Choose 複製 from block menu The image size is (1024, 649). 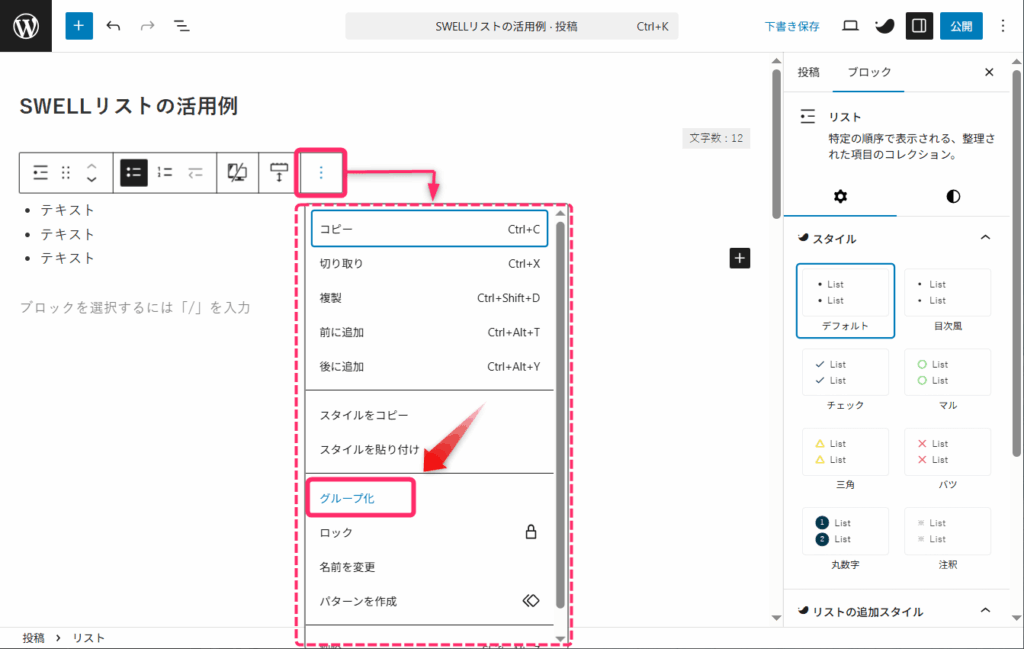coord(429,298)
